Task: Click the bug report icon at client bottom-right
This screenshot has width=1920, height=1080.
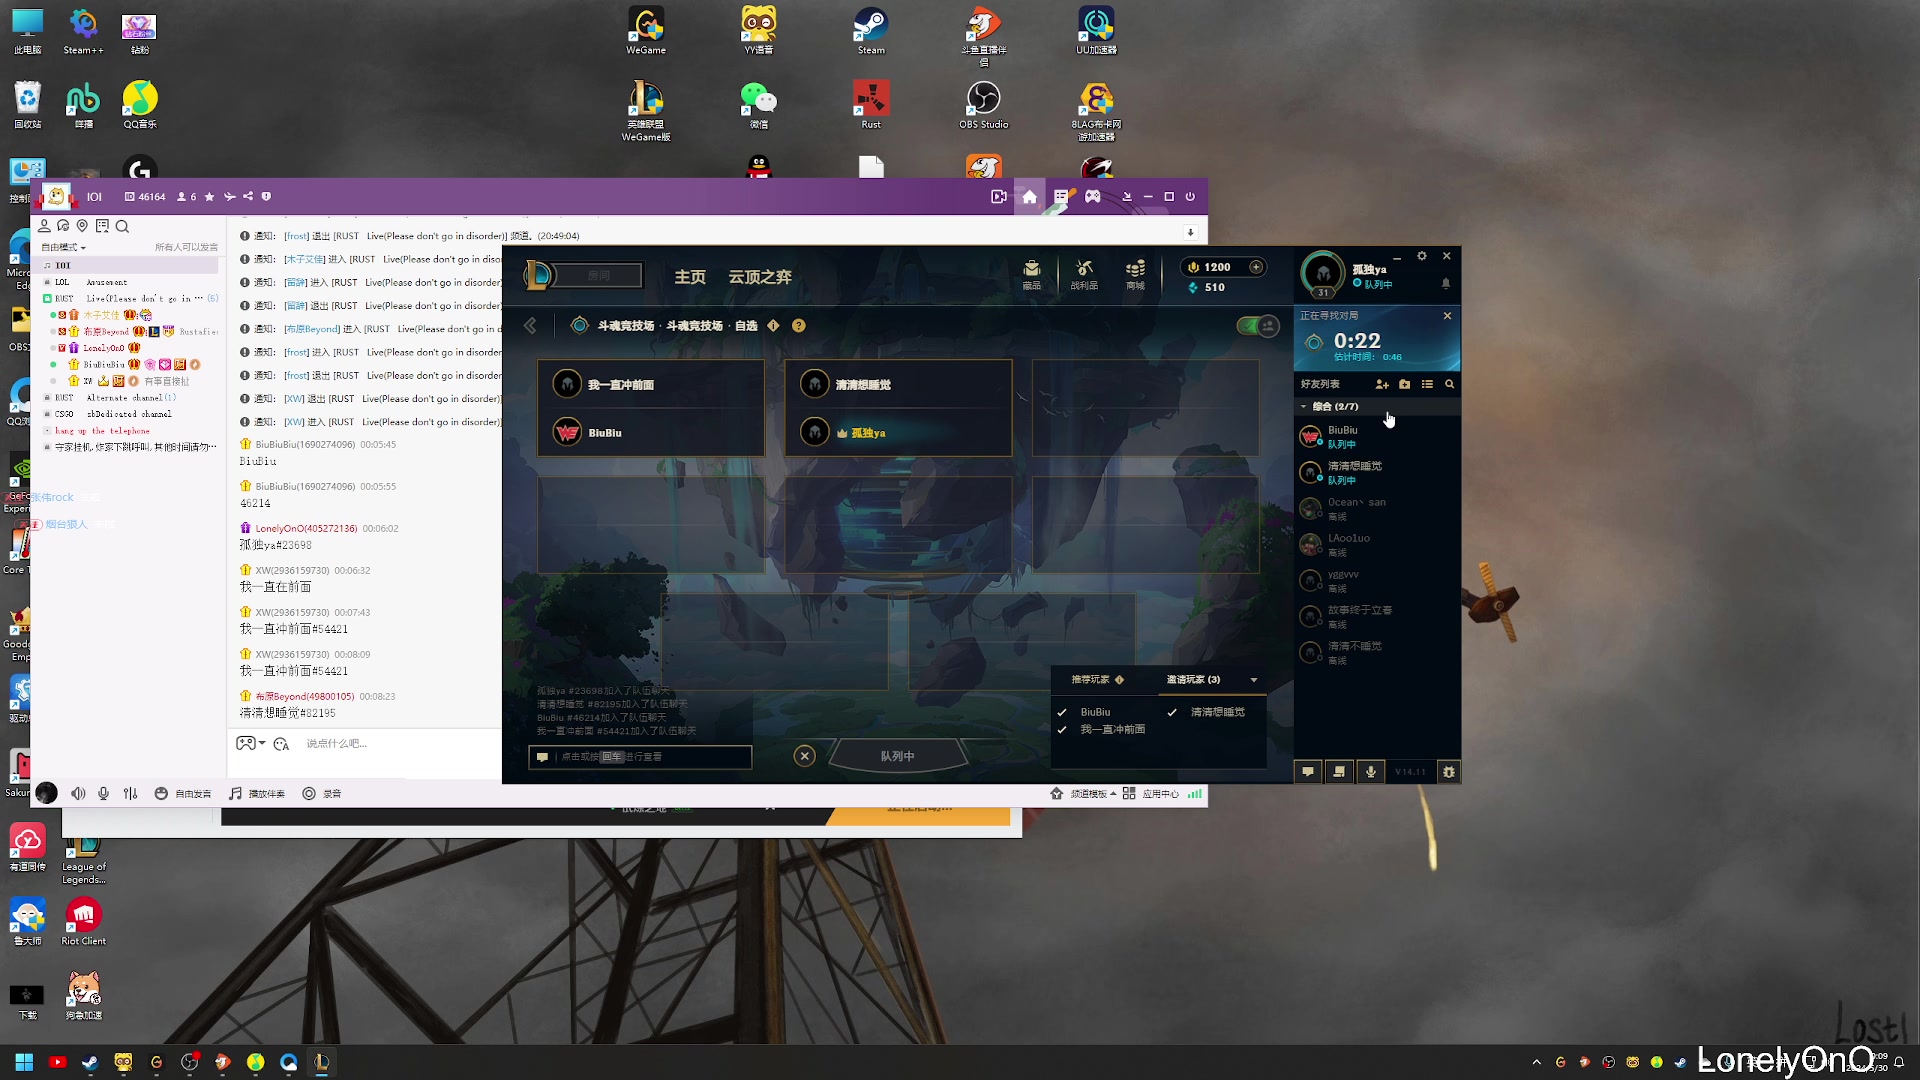Action: pos(1448,771)
